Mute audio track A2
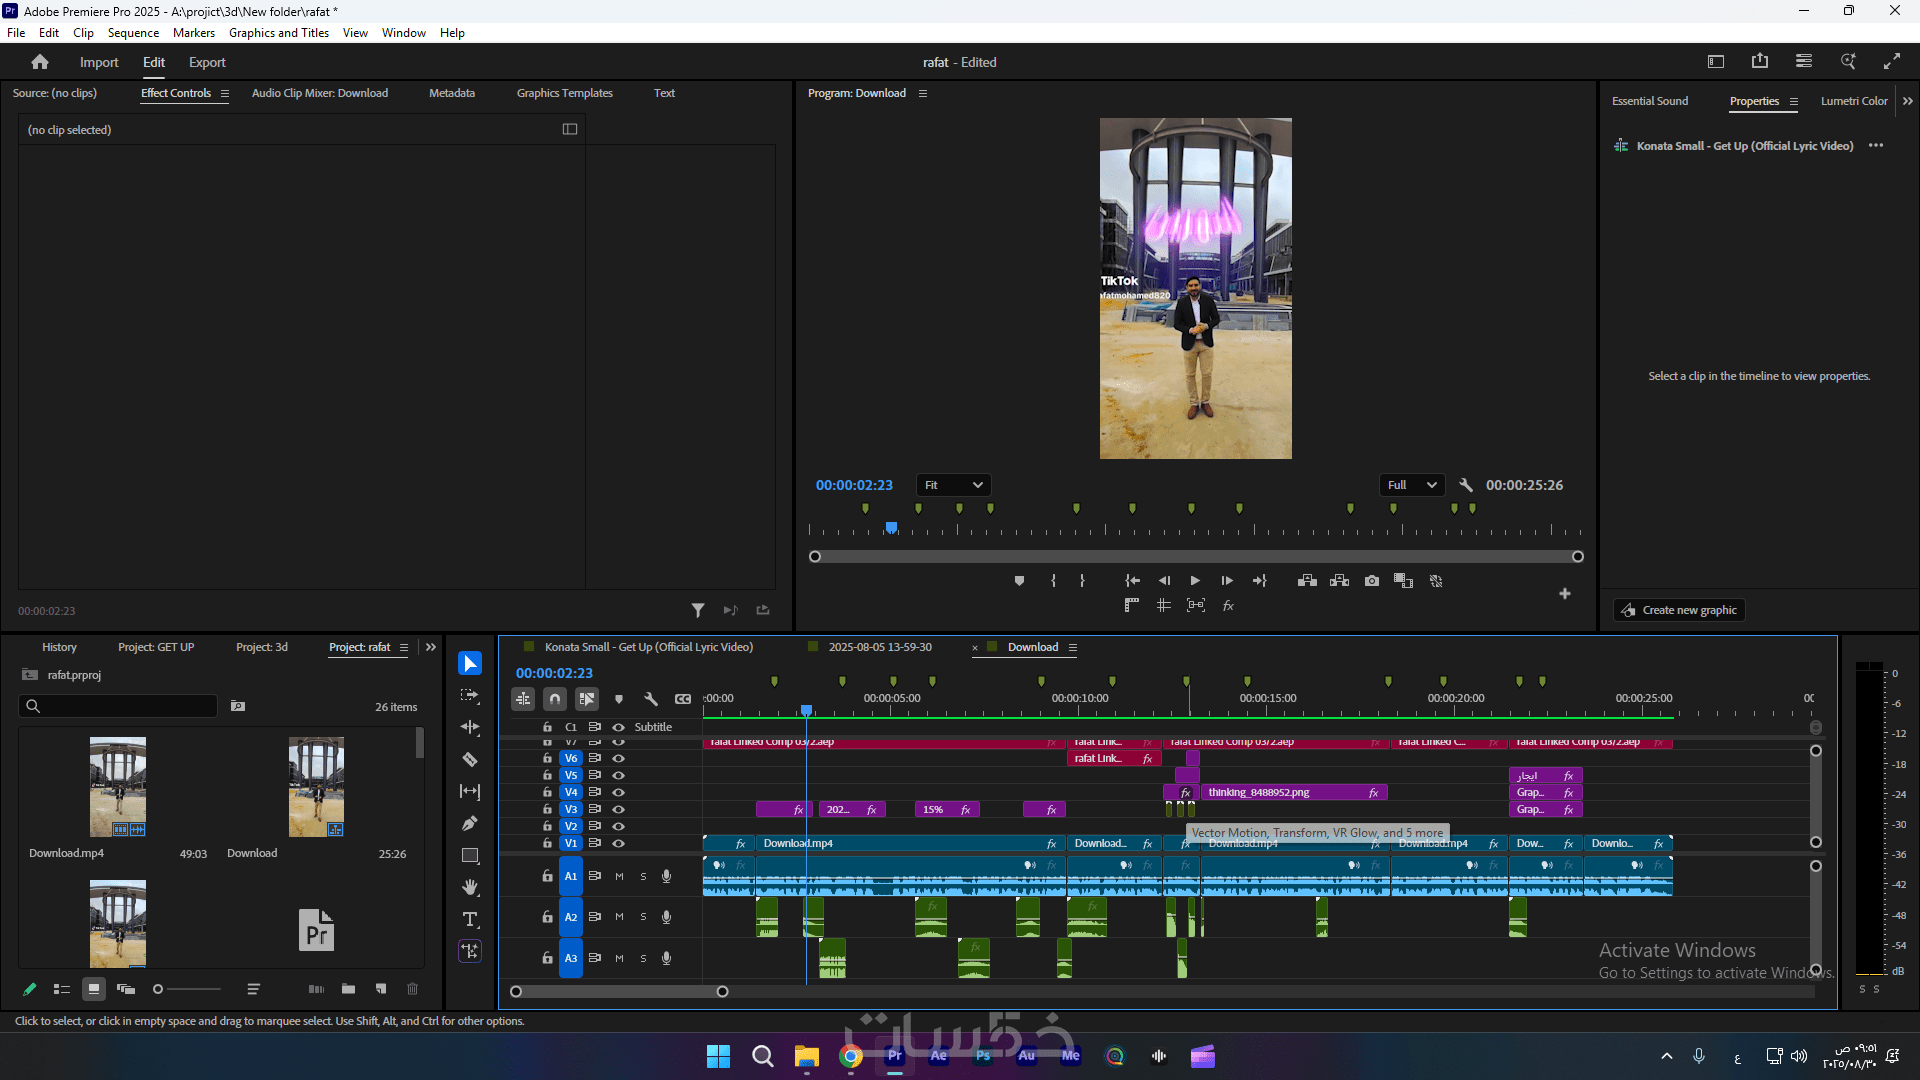The width and height of the screenshot is (1920, 1080). (619, 917)
